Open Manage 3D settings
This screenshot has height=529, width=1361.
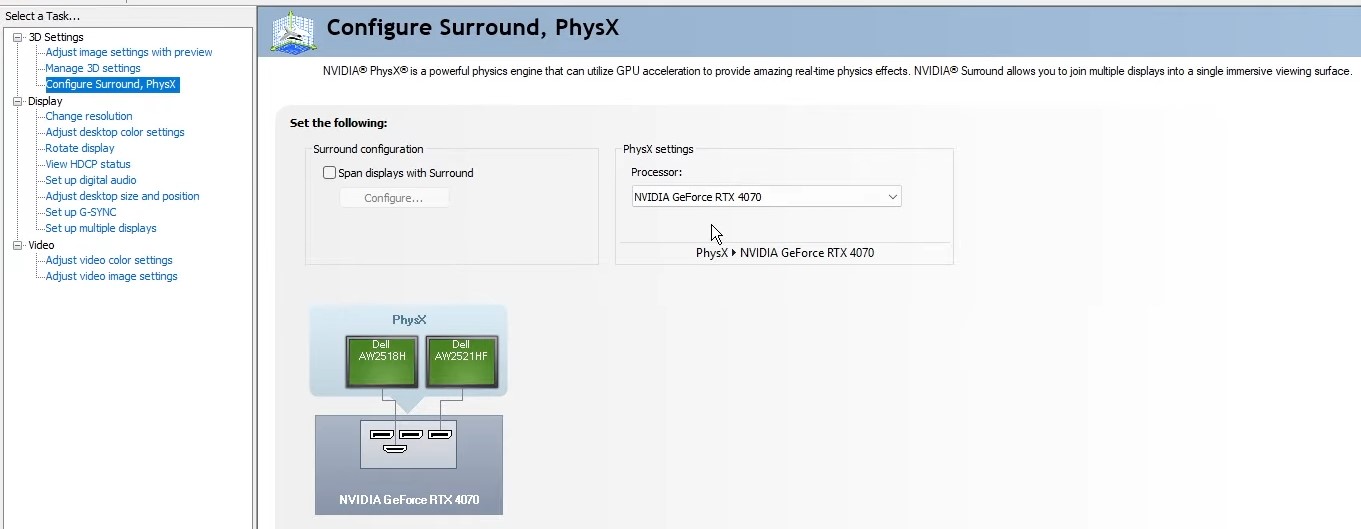point(93,68)
